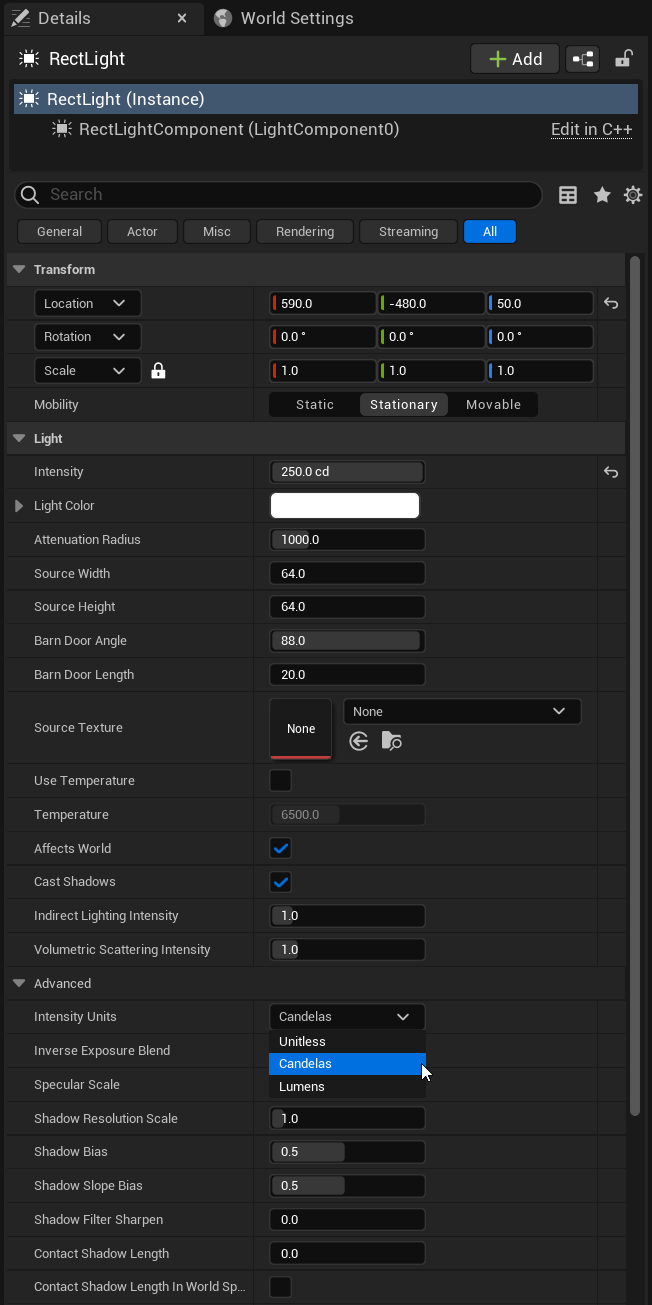The image size is (652, 1305).
Task: Uncheck the Affects World checkbox
Action: [281, 848]
